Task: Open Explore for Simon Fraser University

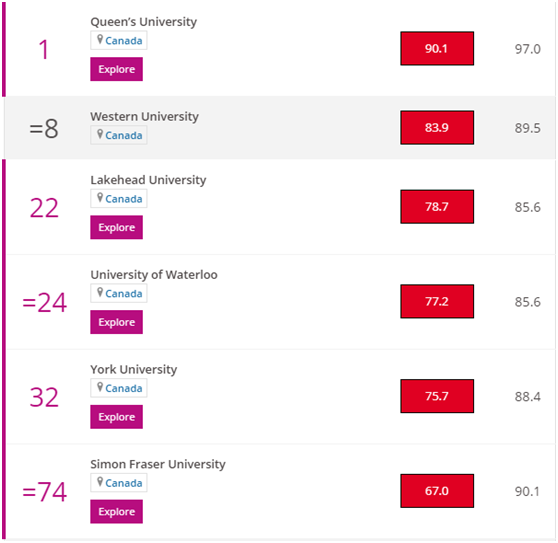Action: click(116, 512)
